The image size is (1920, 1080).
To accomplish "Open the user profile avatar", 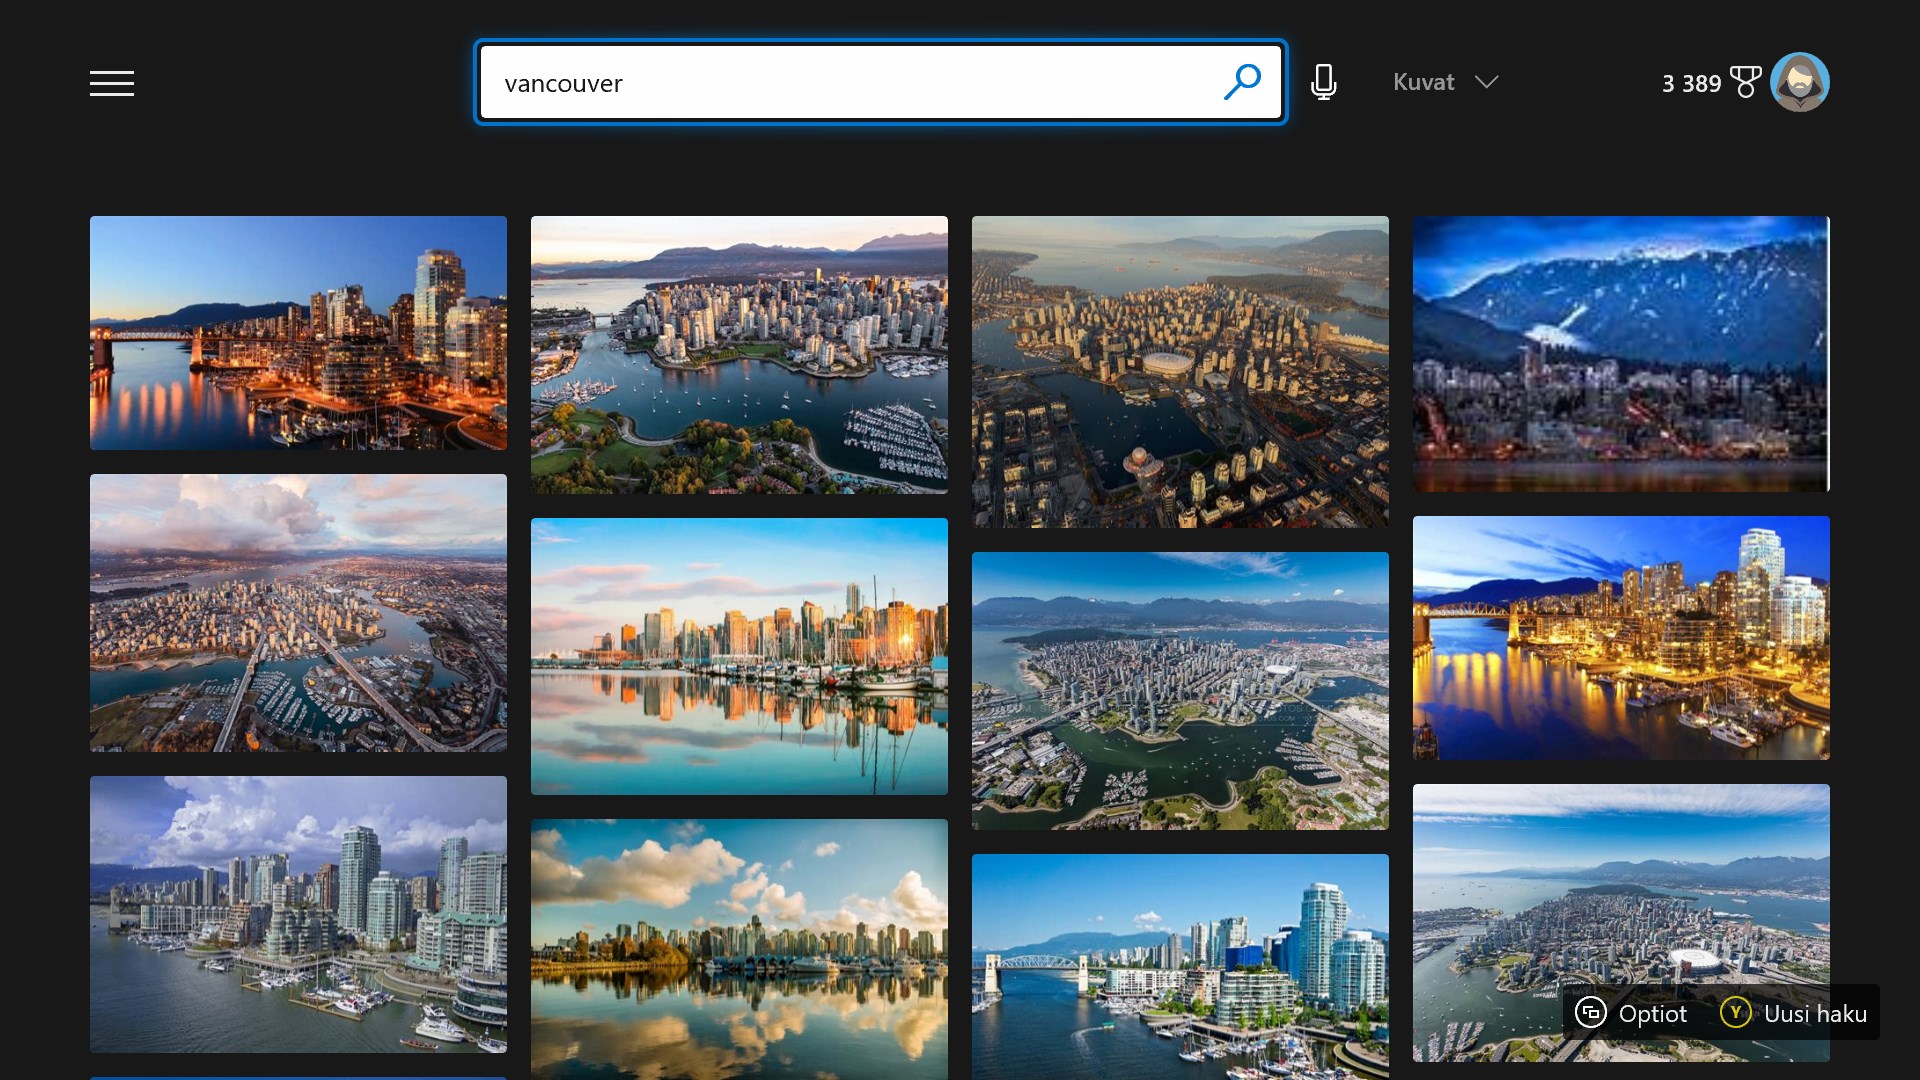I will [1799, 82].
